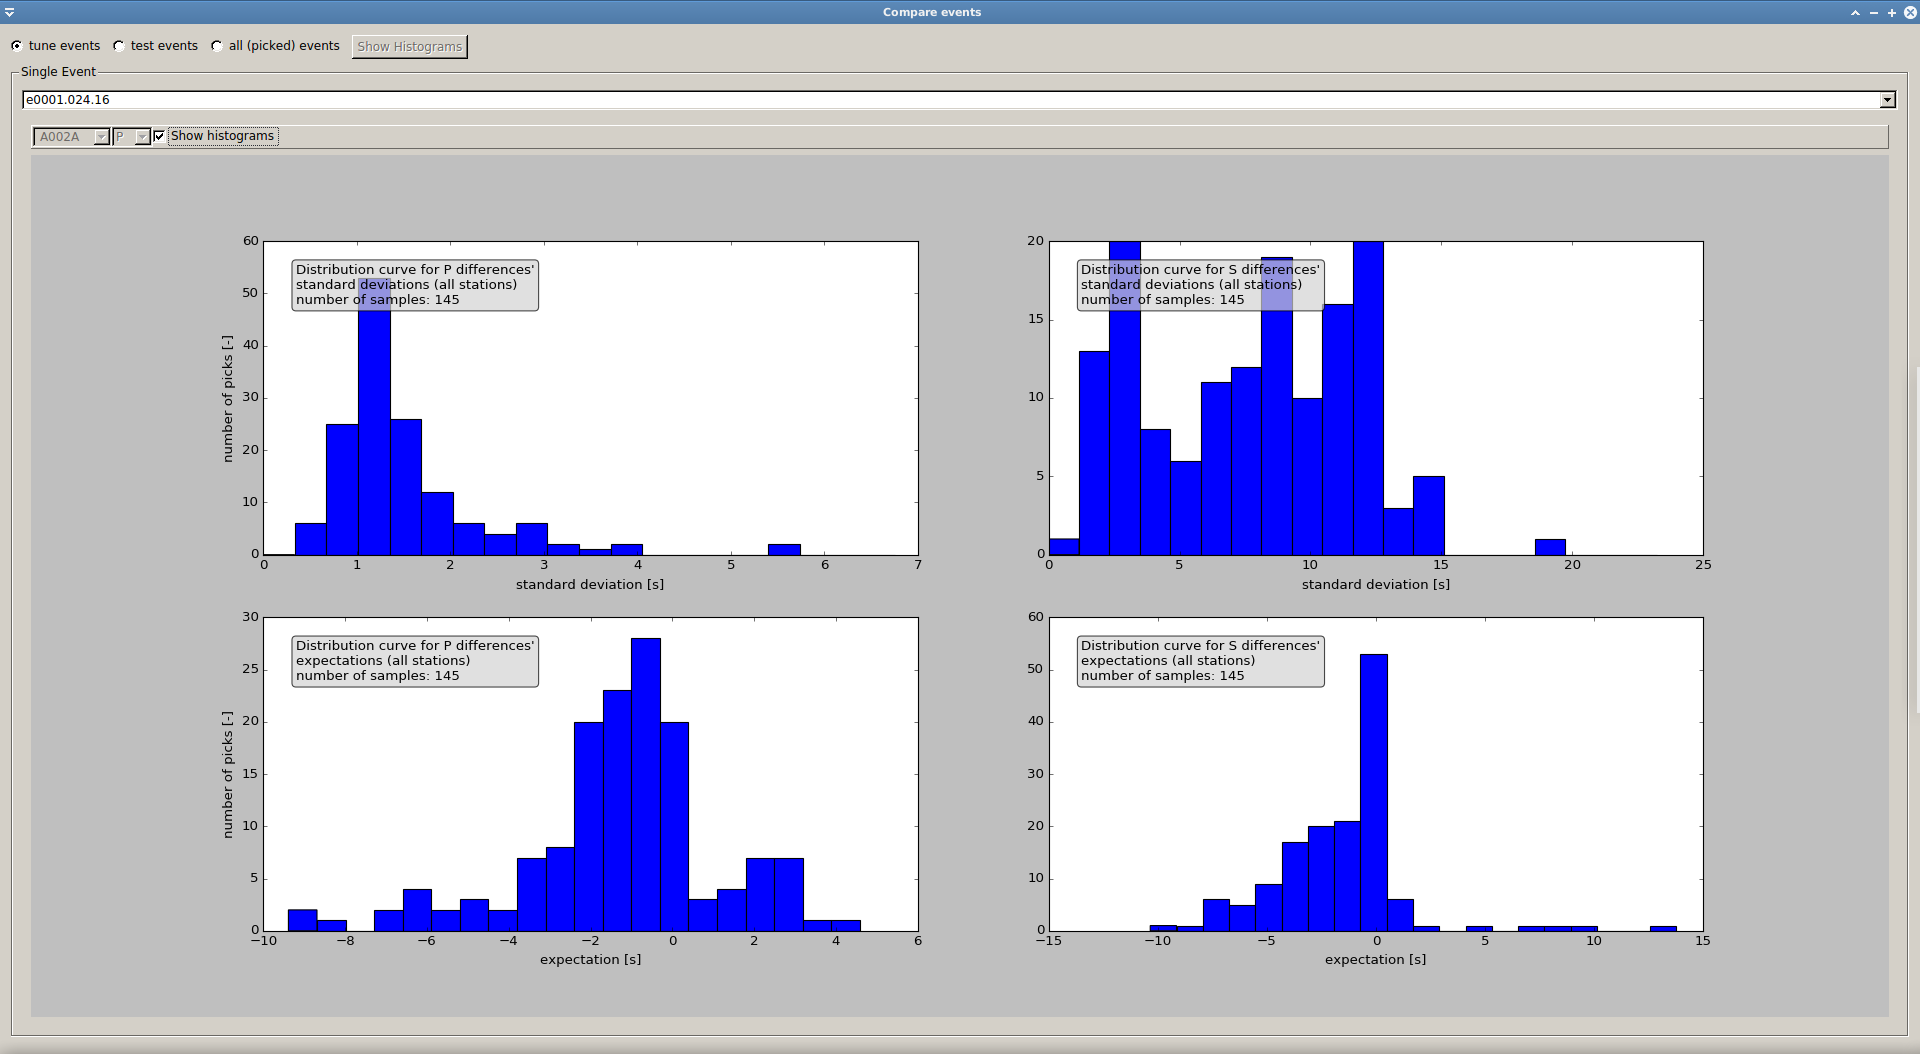Image resolution: width=1920 pixels, height=1054 pixels.
Task: Minimize the Compare events window
Action: pyautogui.click(x=1873, y=12)
